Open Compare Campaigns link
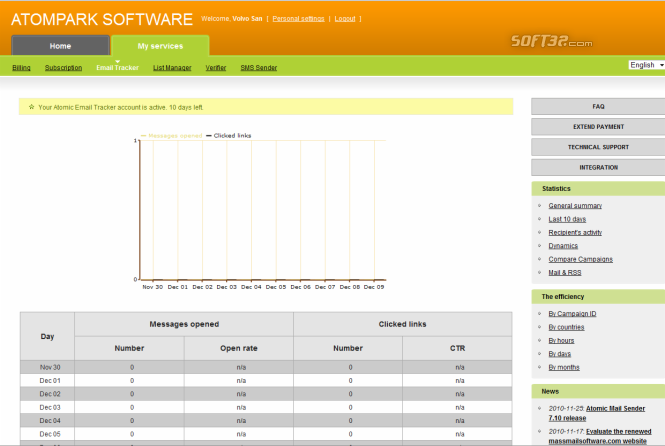 (x=581, y=259)
